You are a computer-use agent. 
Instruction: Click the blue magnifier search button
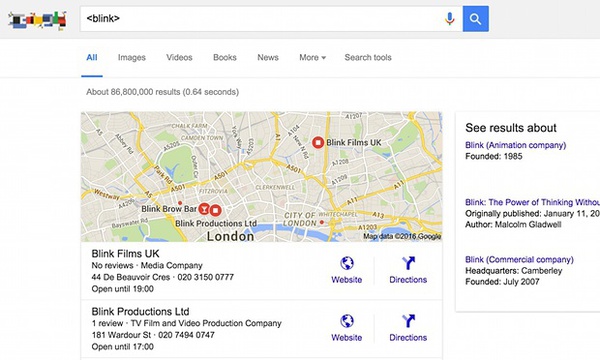pyautogui.click(x=475, y=18)
